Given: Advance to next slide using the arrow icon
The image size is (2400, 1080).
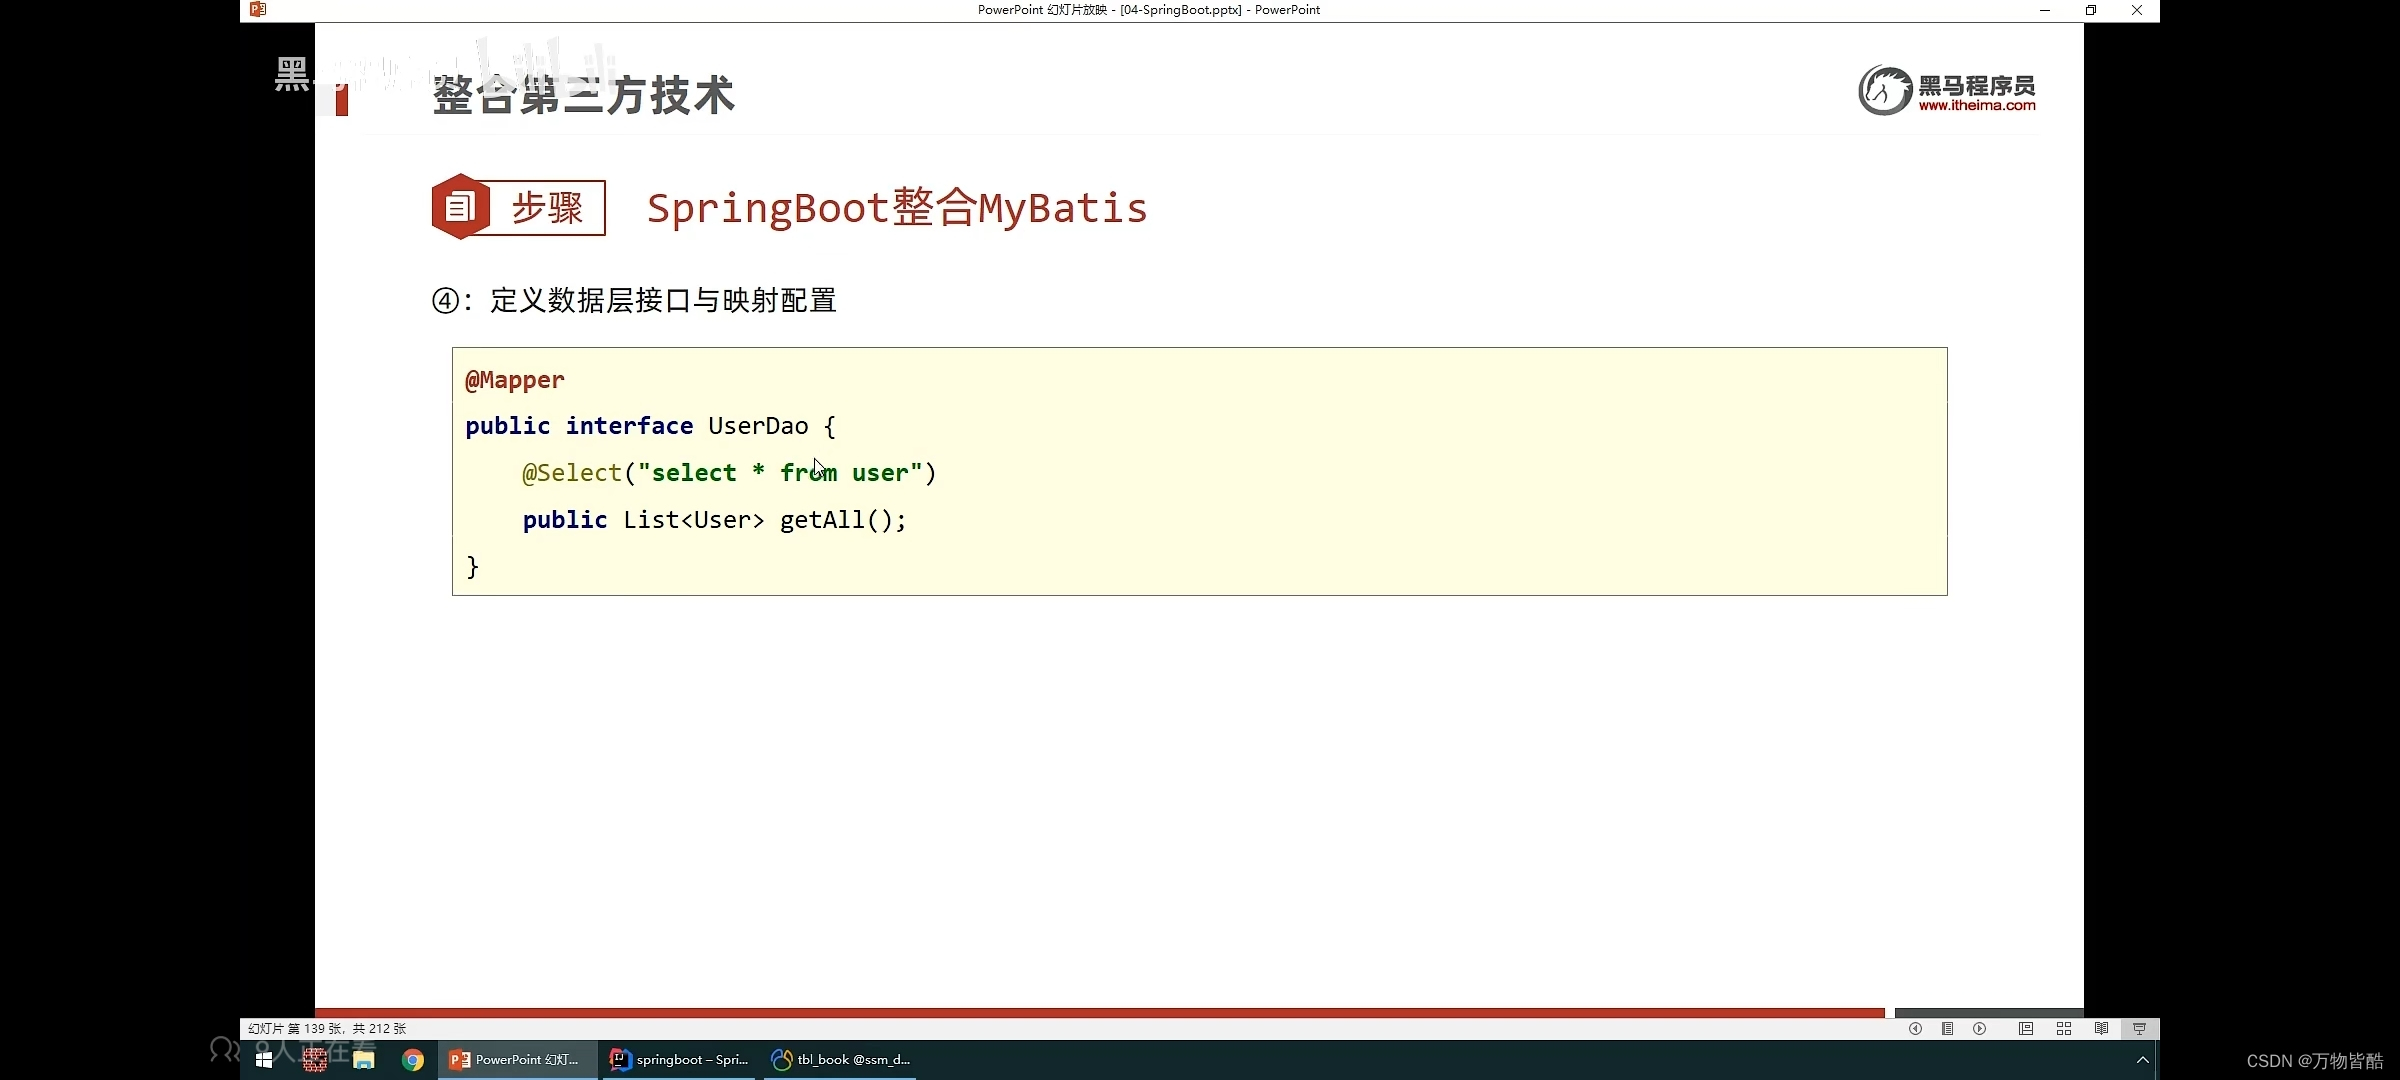Looking at the screenshot, I should 1980,1028.
